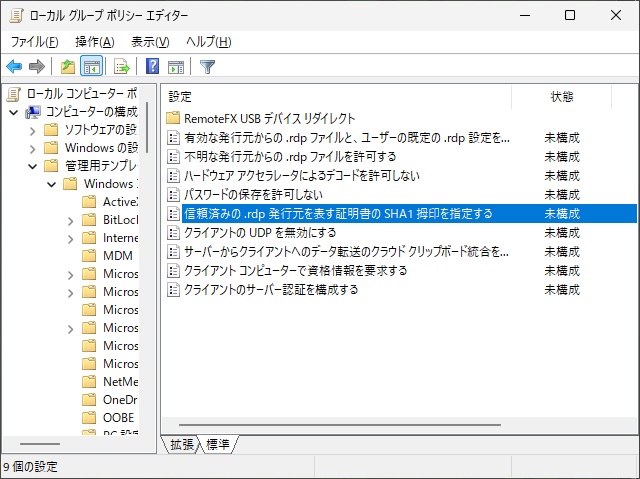The image size is (640, 479).
Task: Click the Forward arrow toolbar icon
Action: point(37,67)
